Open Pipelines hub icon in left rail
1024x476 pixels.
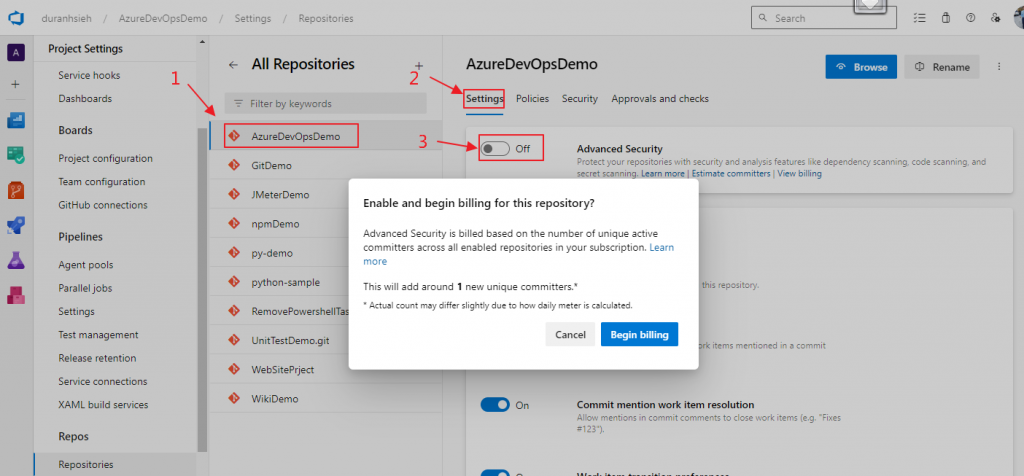16,226
